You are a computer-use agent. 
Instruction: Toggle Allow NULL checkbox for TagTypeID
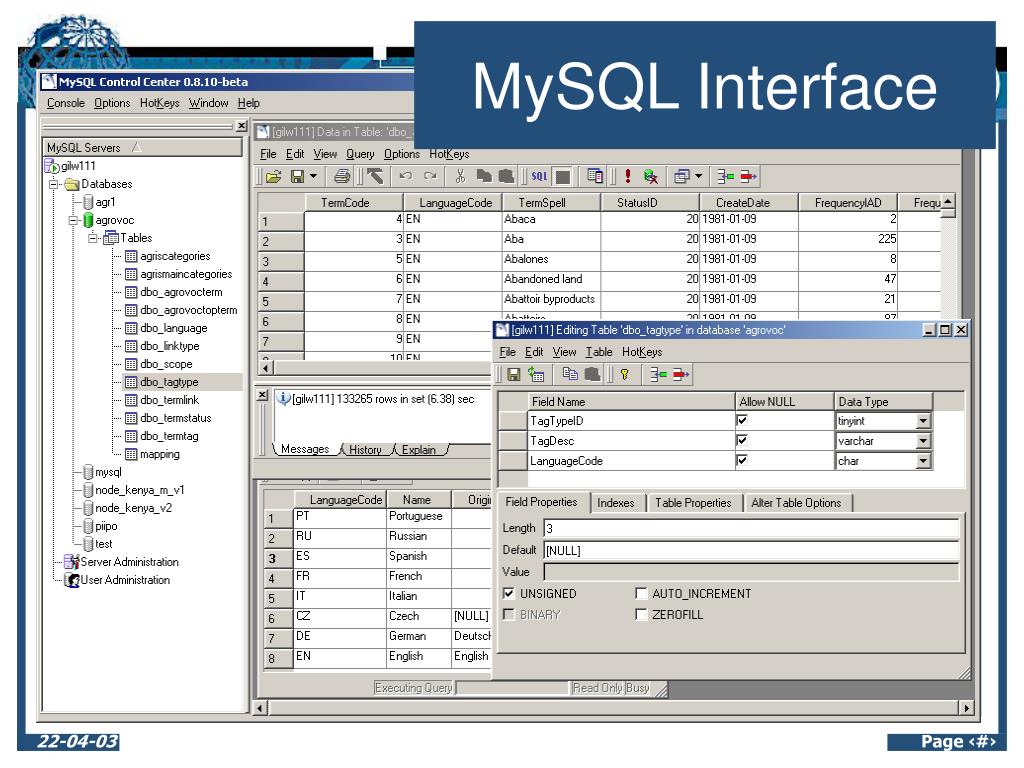[x=742, y=420]
